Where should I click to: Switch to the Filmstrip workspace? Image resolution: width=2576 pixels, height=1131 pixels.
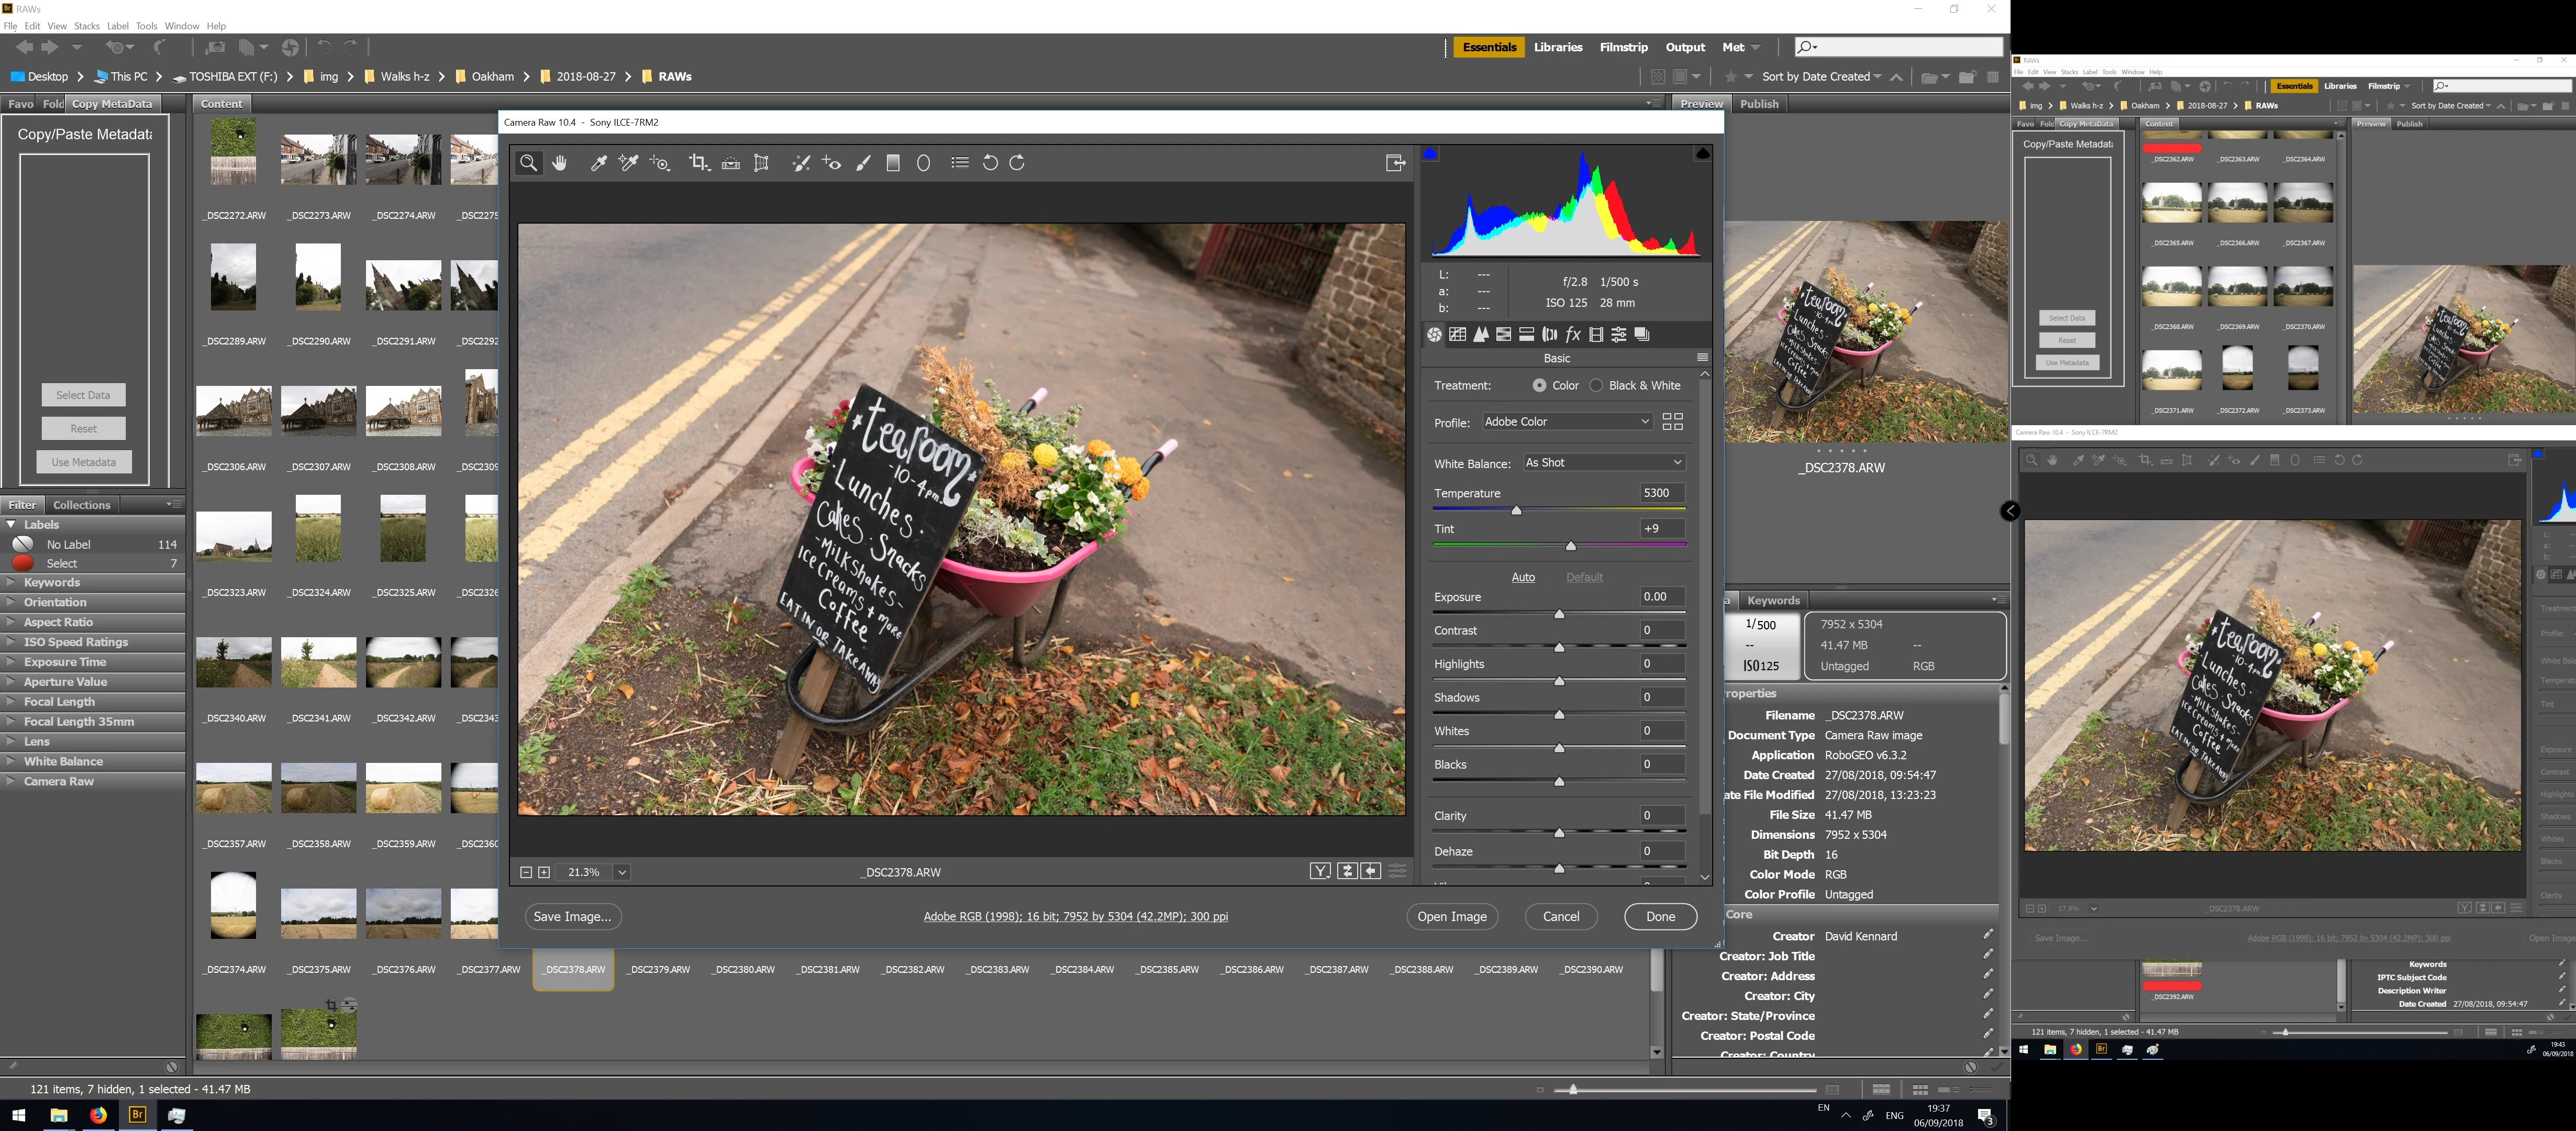[x=1623, y=47]
